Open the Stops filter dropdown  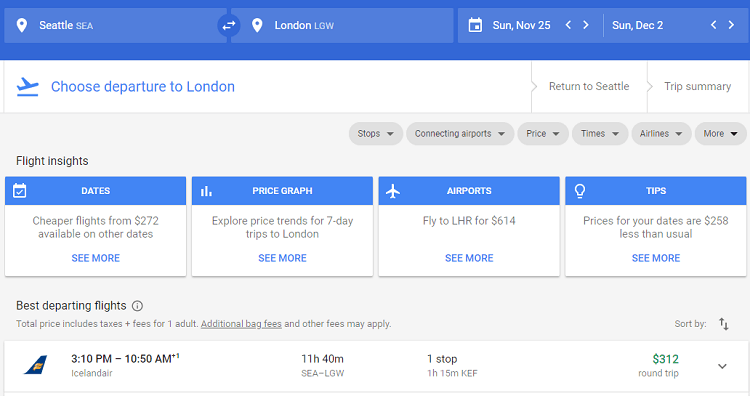(x=375, y=134)
